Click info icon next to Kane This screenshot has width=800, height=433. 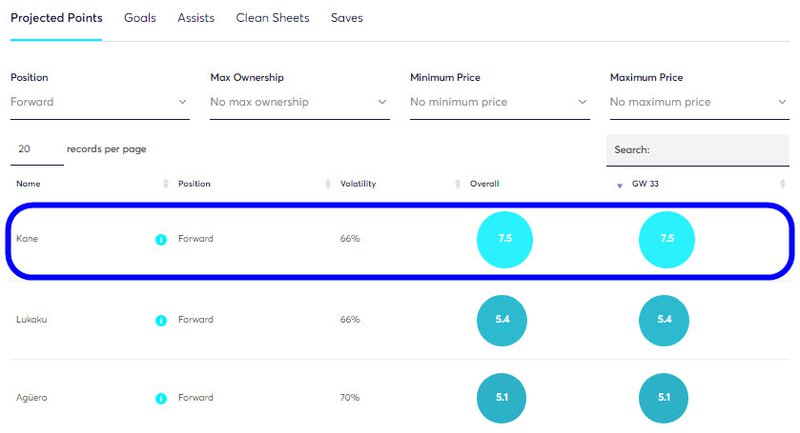click(x=160, y=240)
